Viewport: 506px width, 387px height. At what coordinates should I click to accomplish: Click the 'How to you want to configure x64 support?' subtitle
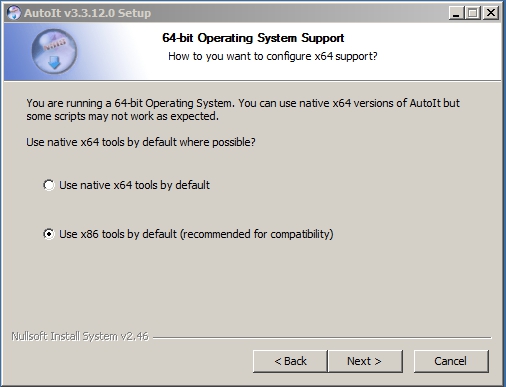click(x=273, y=56)
